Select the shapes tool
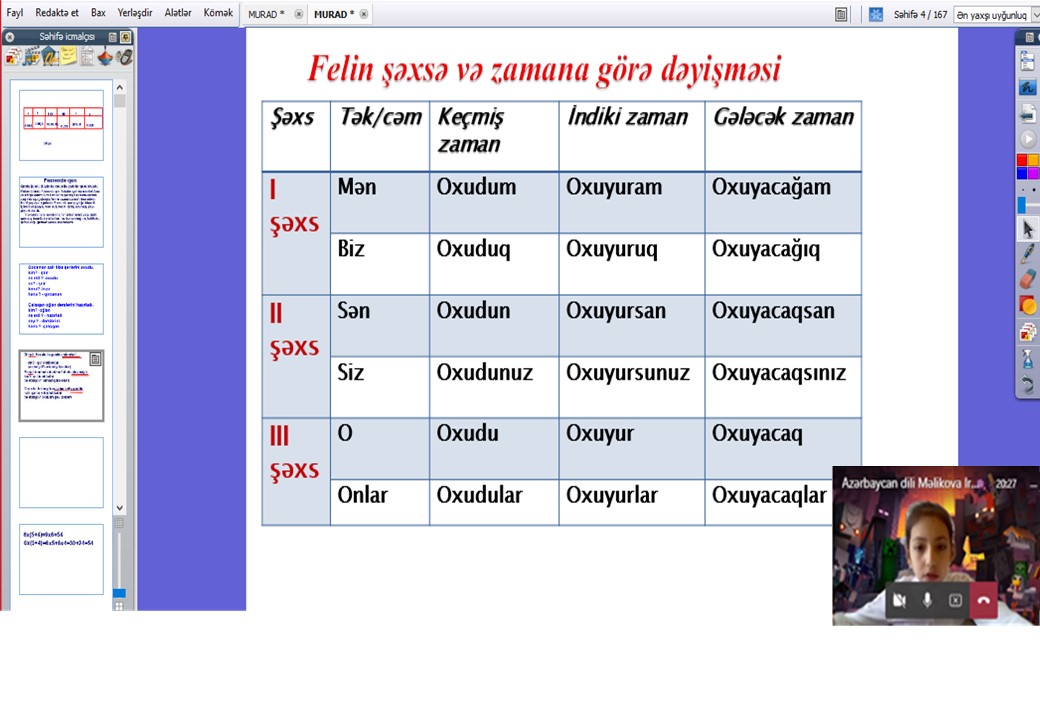 [x=1027, y=306]
